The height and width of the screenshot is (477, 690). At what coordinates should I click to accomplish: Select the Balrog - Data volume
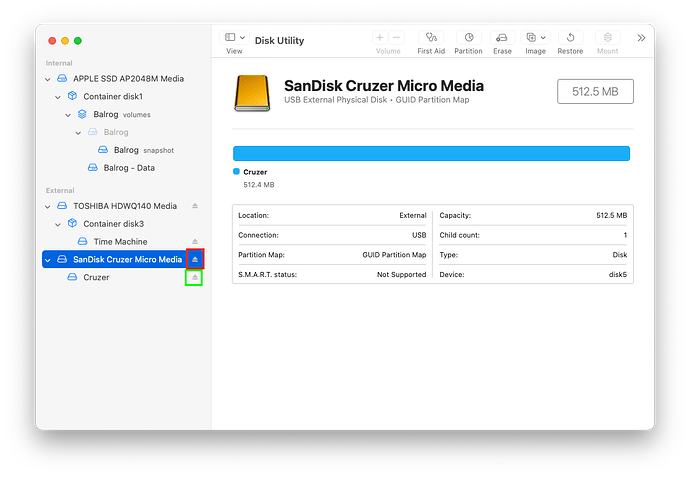(x=123, y=168)
